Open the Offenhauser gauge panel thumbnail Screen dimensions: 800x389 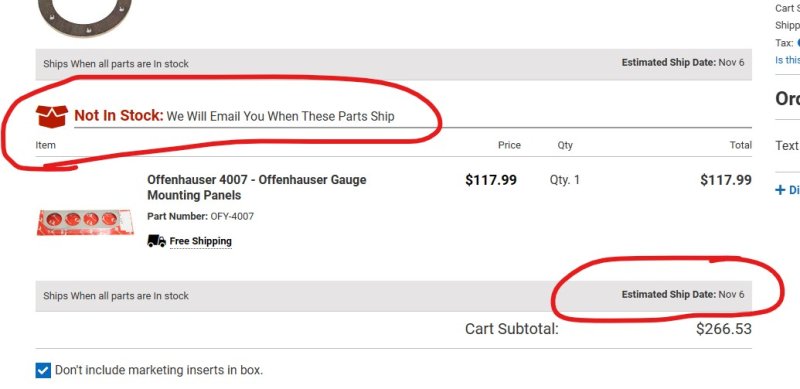pos(85,222)
